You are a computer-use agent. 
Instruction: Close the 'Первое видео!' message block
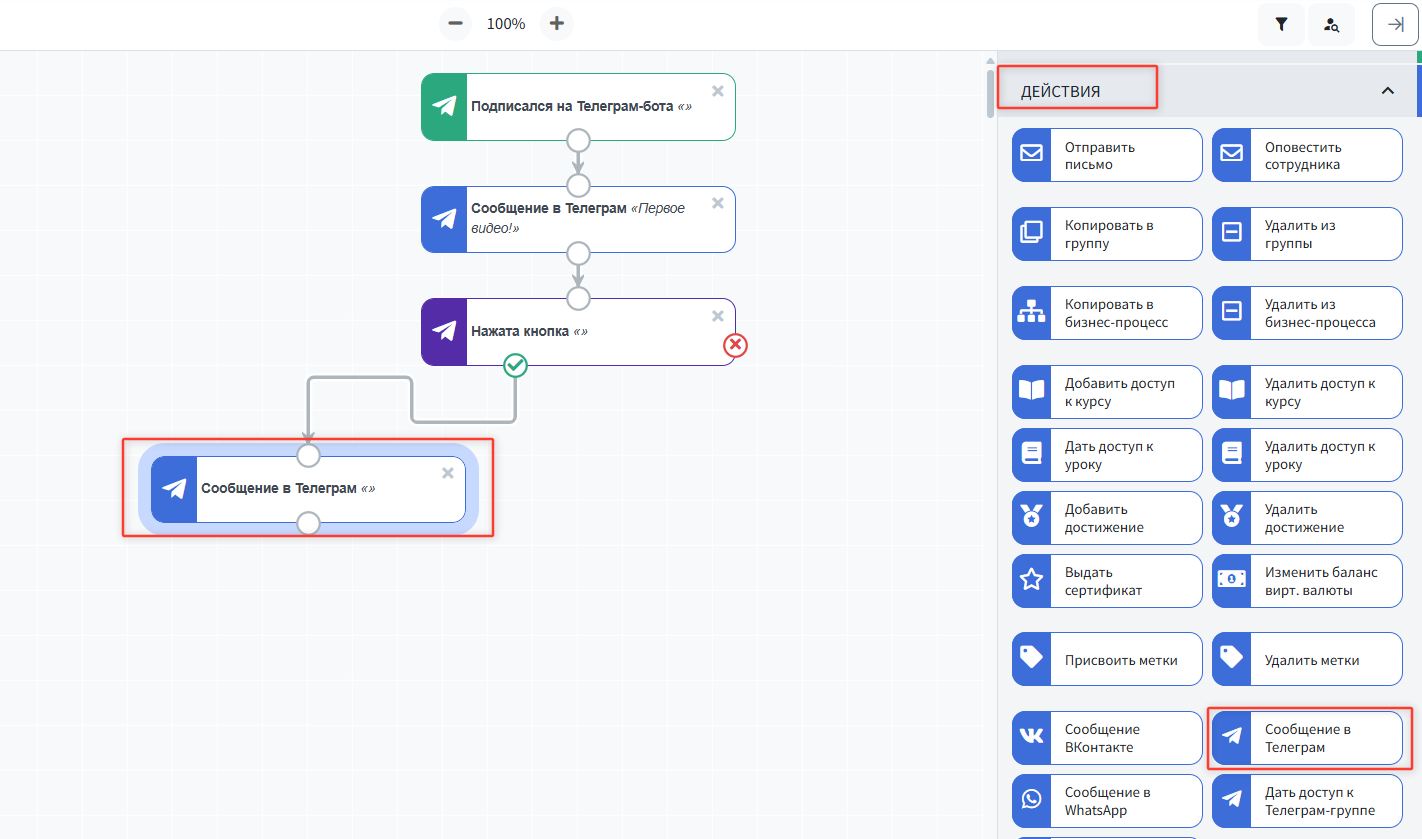pos(717,203)
